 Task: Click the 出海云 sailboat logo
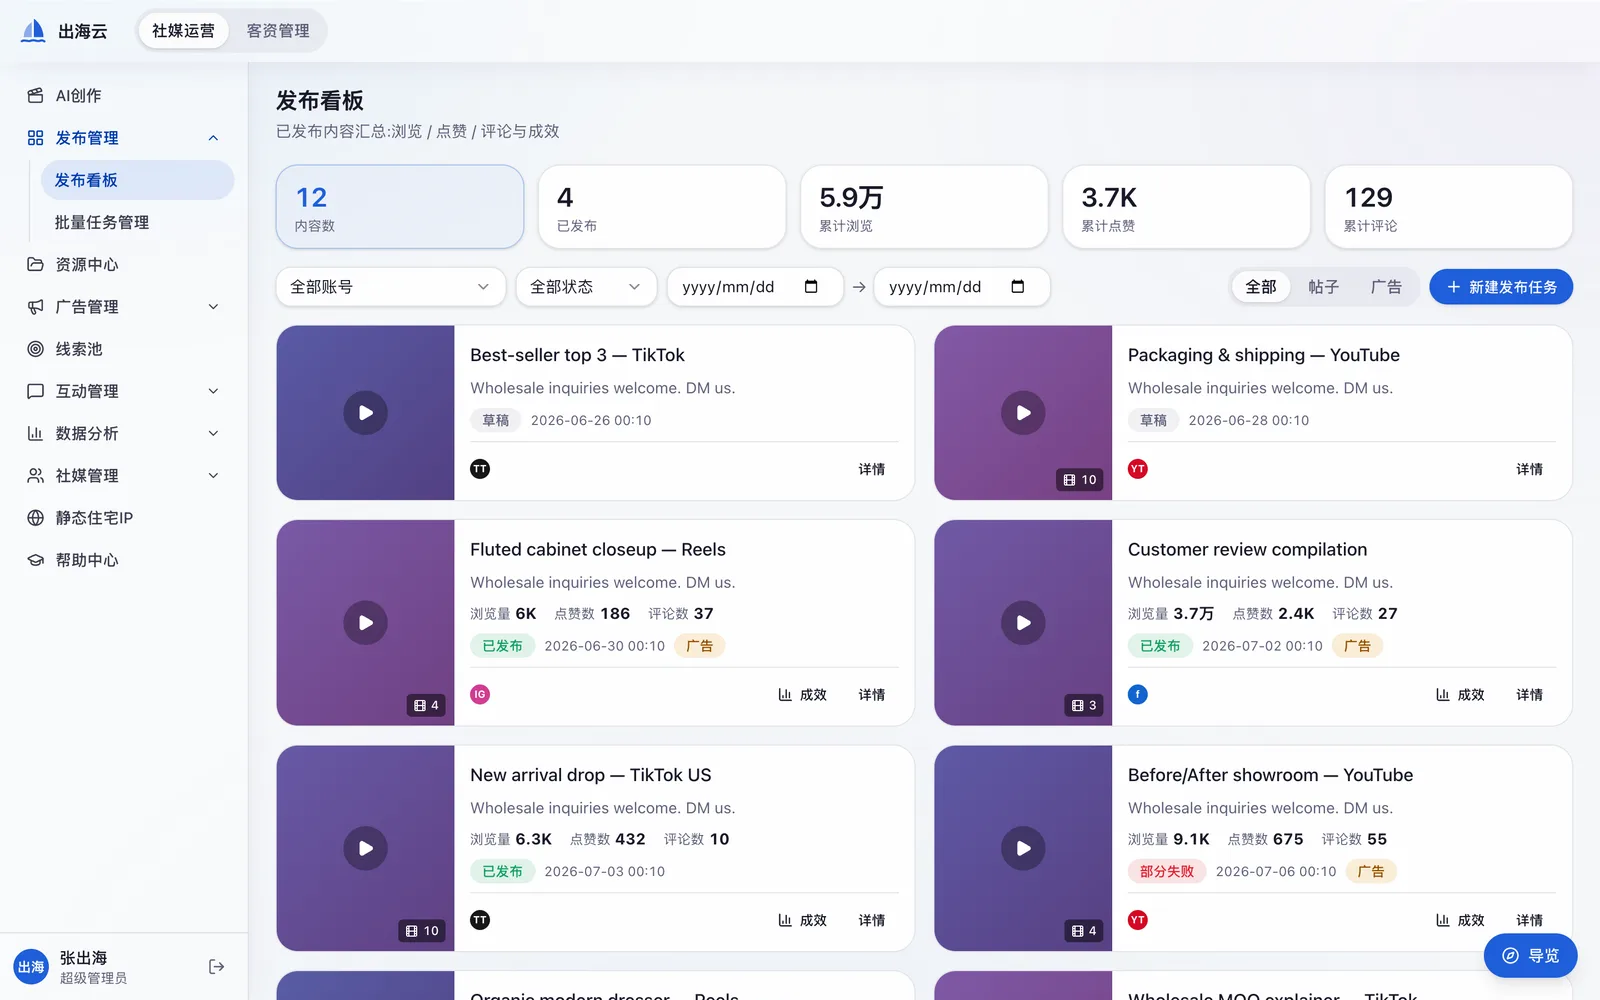[x=33, y=31]
